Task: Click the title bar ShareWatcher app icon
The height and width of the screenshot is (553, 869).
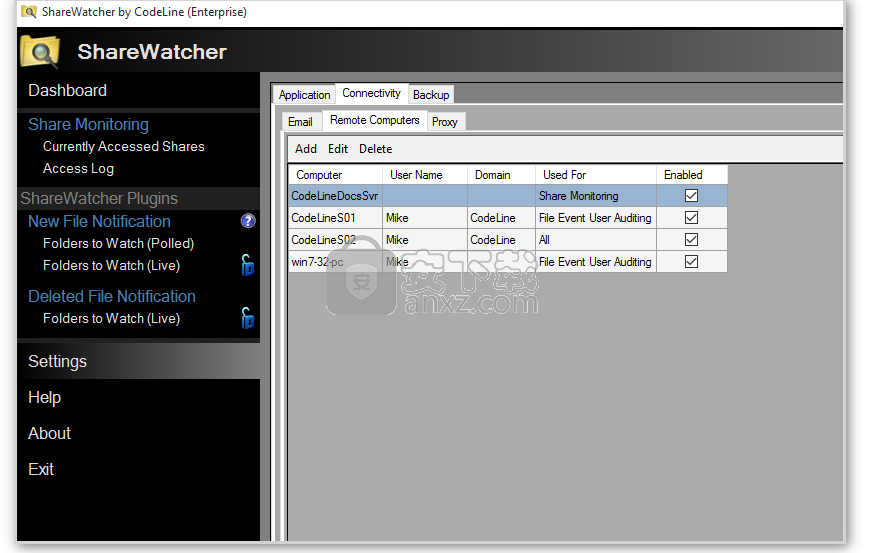Action: click(x=29, y=12)
